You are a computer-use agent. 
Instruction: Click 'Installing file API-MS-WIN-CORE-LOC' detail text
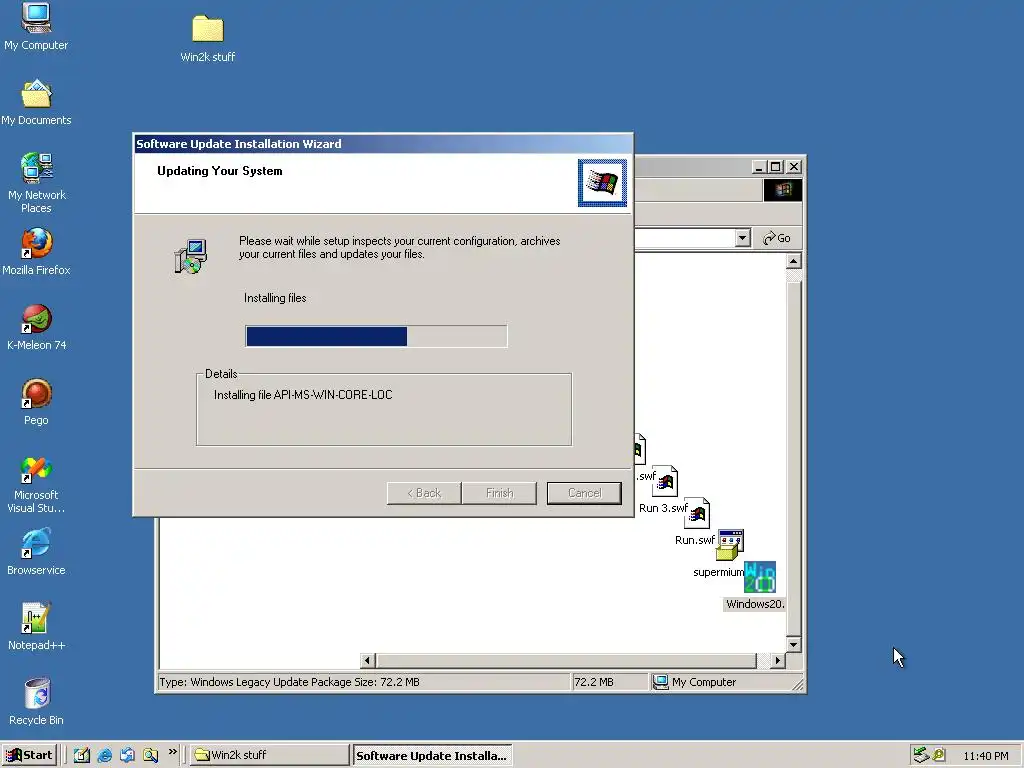click(303, 394)
